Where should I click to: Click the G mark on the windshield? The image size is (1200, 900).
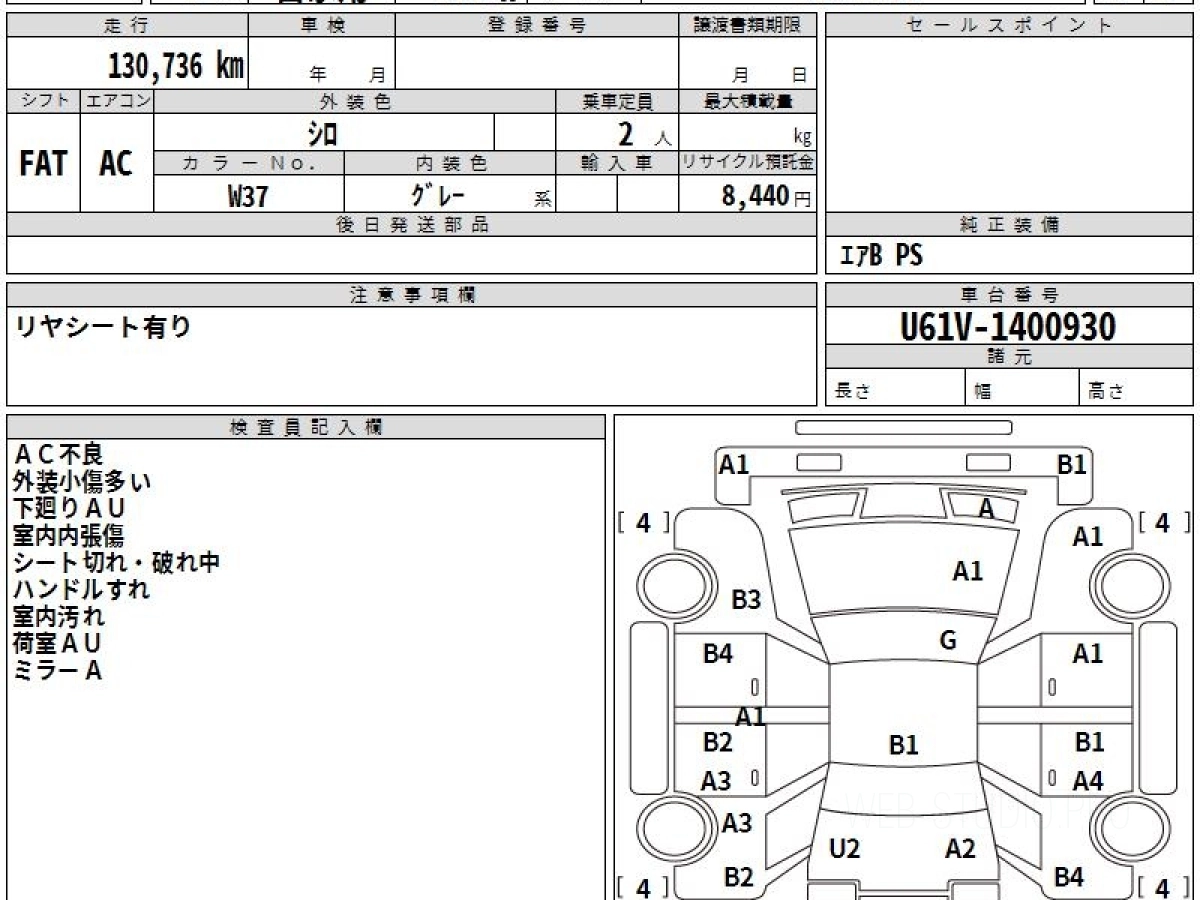tap(948, 641)
